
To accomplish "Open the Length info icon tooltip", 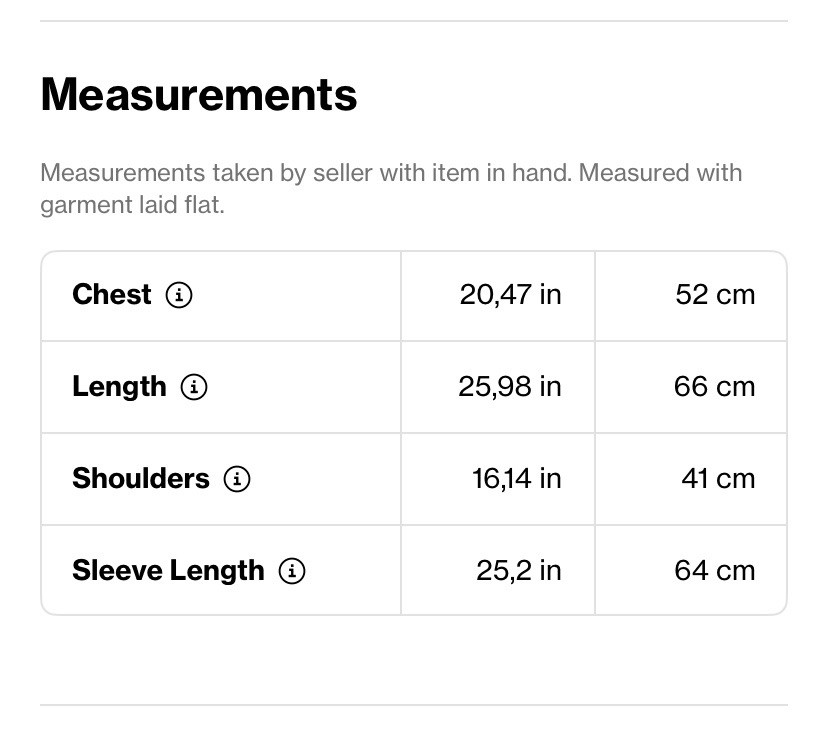I will pos(194,387).
